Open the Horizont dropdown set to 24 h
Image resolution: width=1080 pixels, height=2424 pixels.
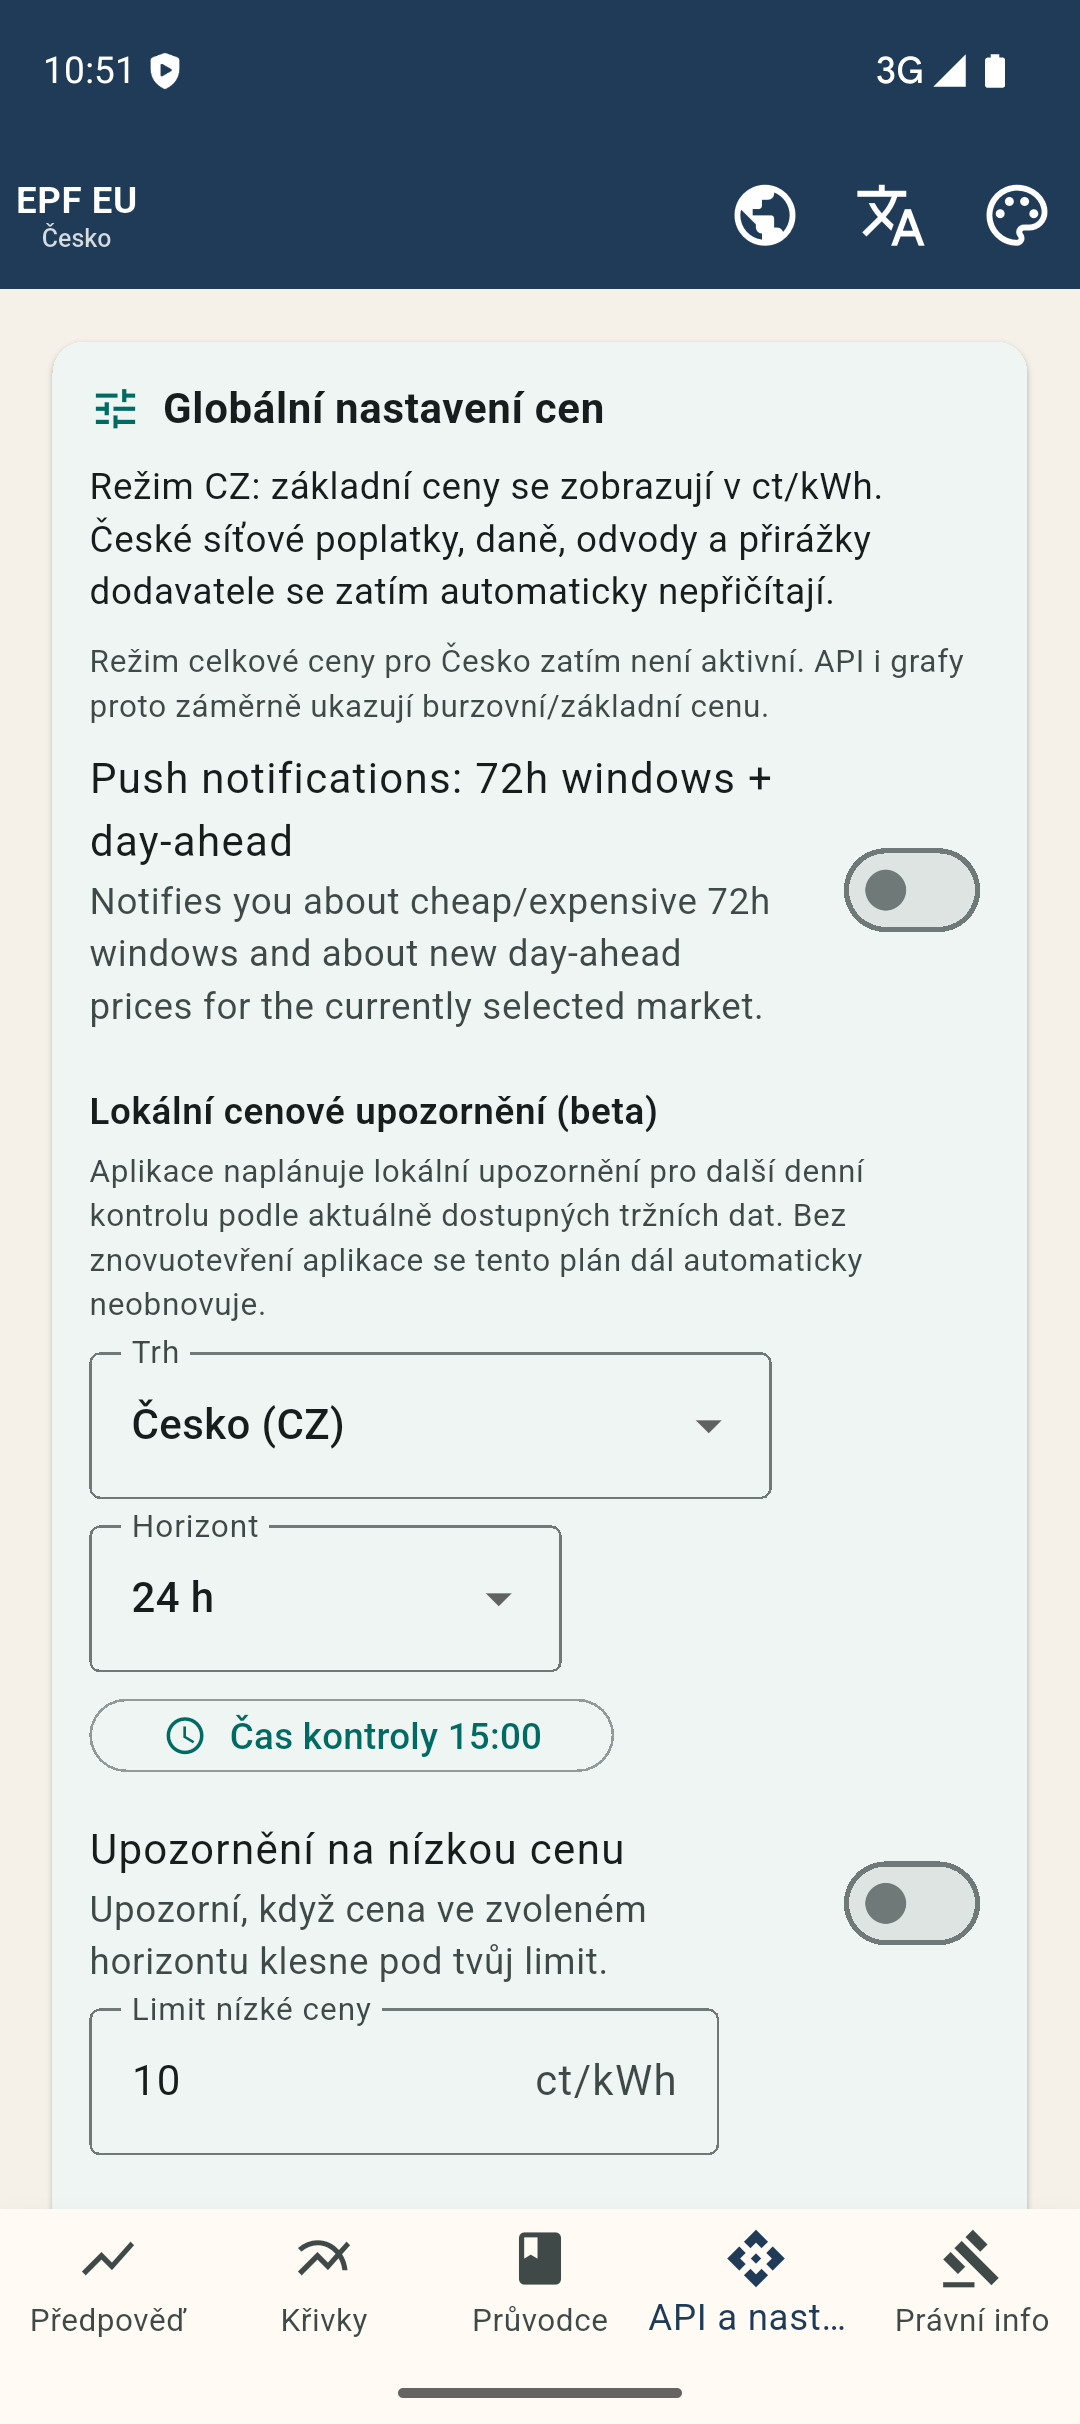[x=325, y=1598]
